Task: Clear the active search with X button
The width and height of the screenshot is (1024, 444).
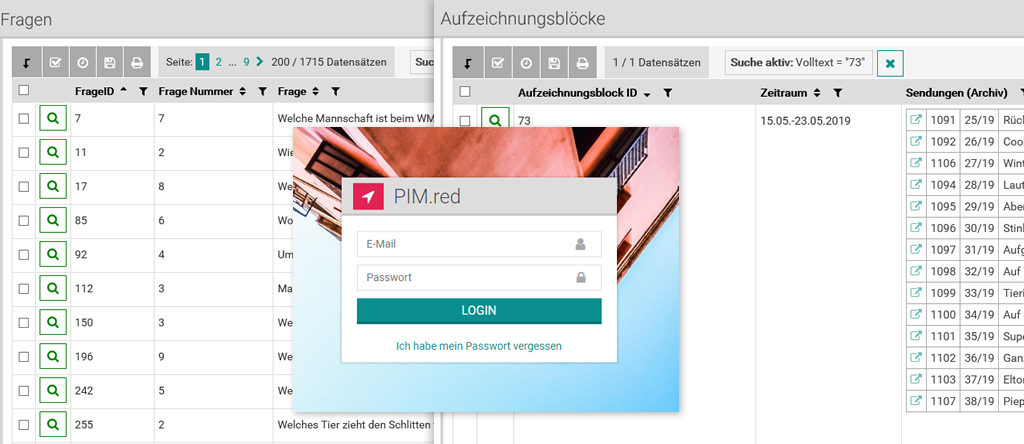Action: 889,63
